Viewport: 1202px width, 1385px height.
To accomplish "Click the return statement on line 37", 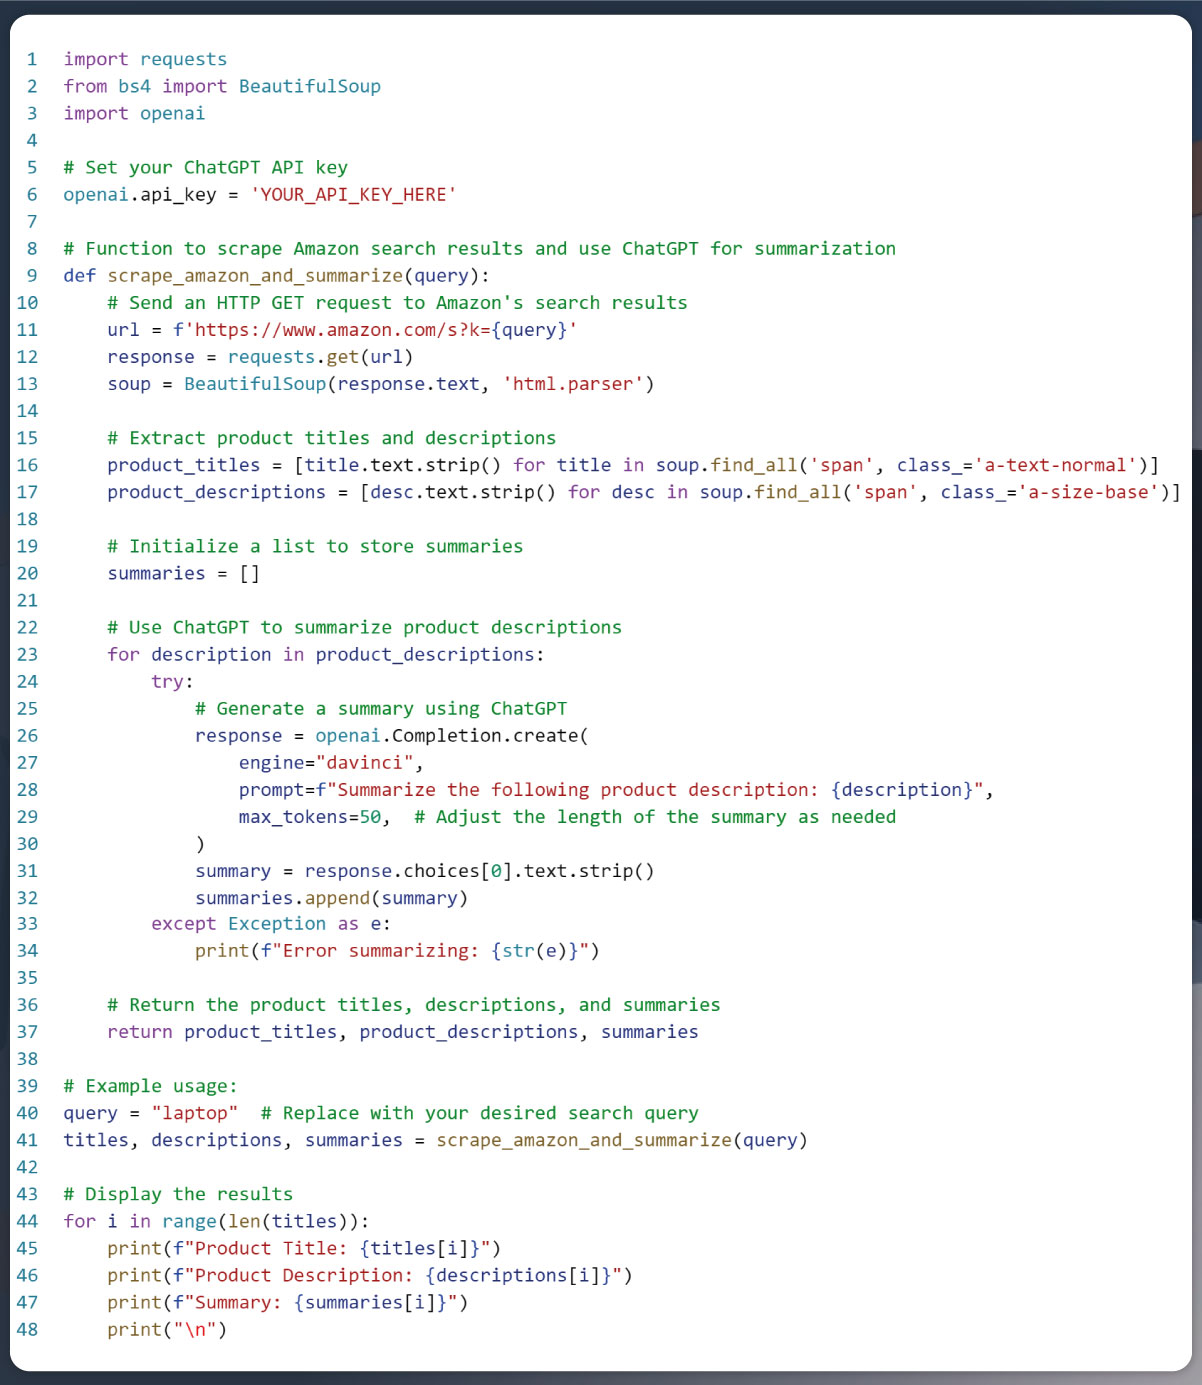I will pos(403,1030).
